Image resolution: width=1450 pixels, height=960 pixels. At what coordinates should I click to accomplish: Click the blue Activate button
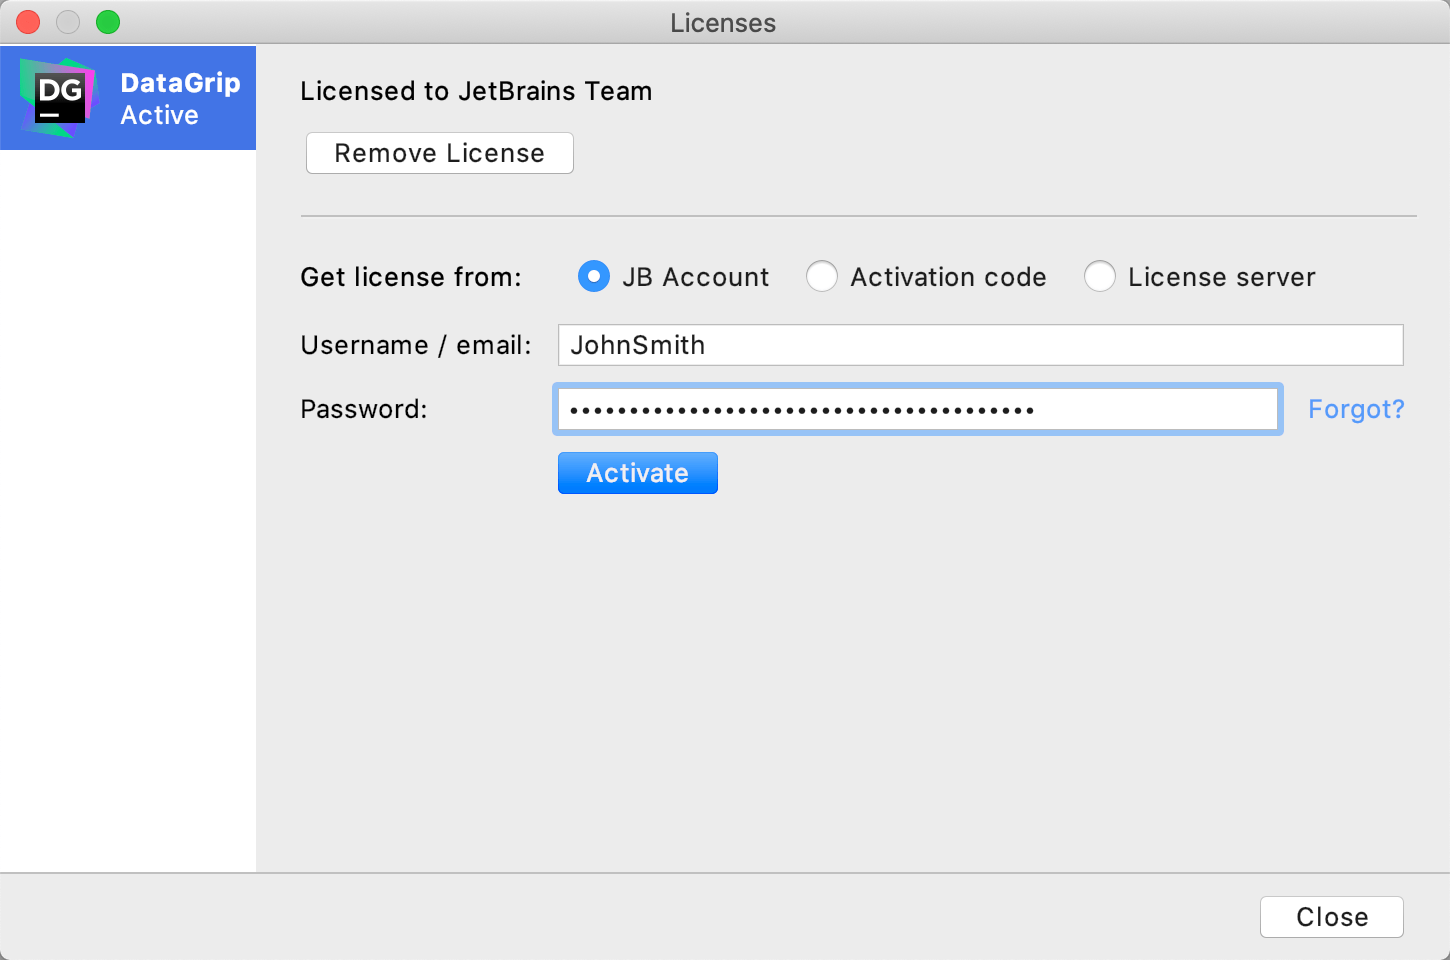638,473
